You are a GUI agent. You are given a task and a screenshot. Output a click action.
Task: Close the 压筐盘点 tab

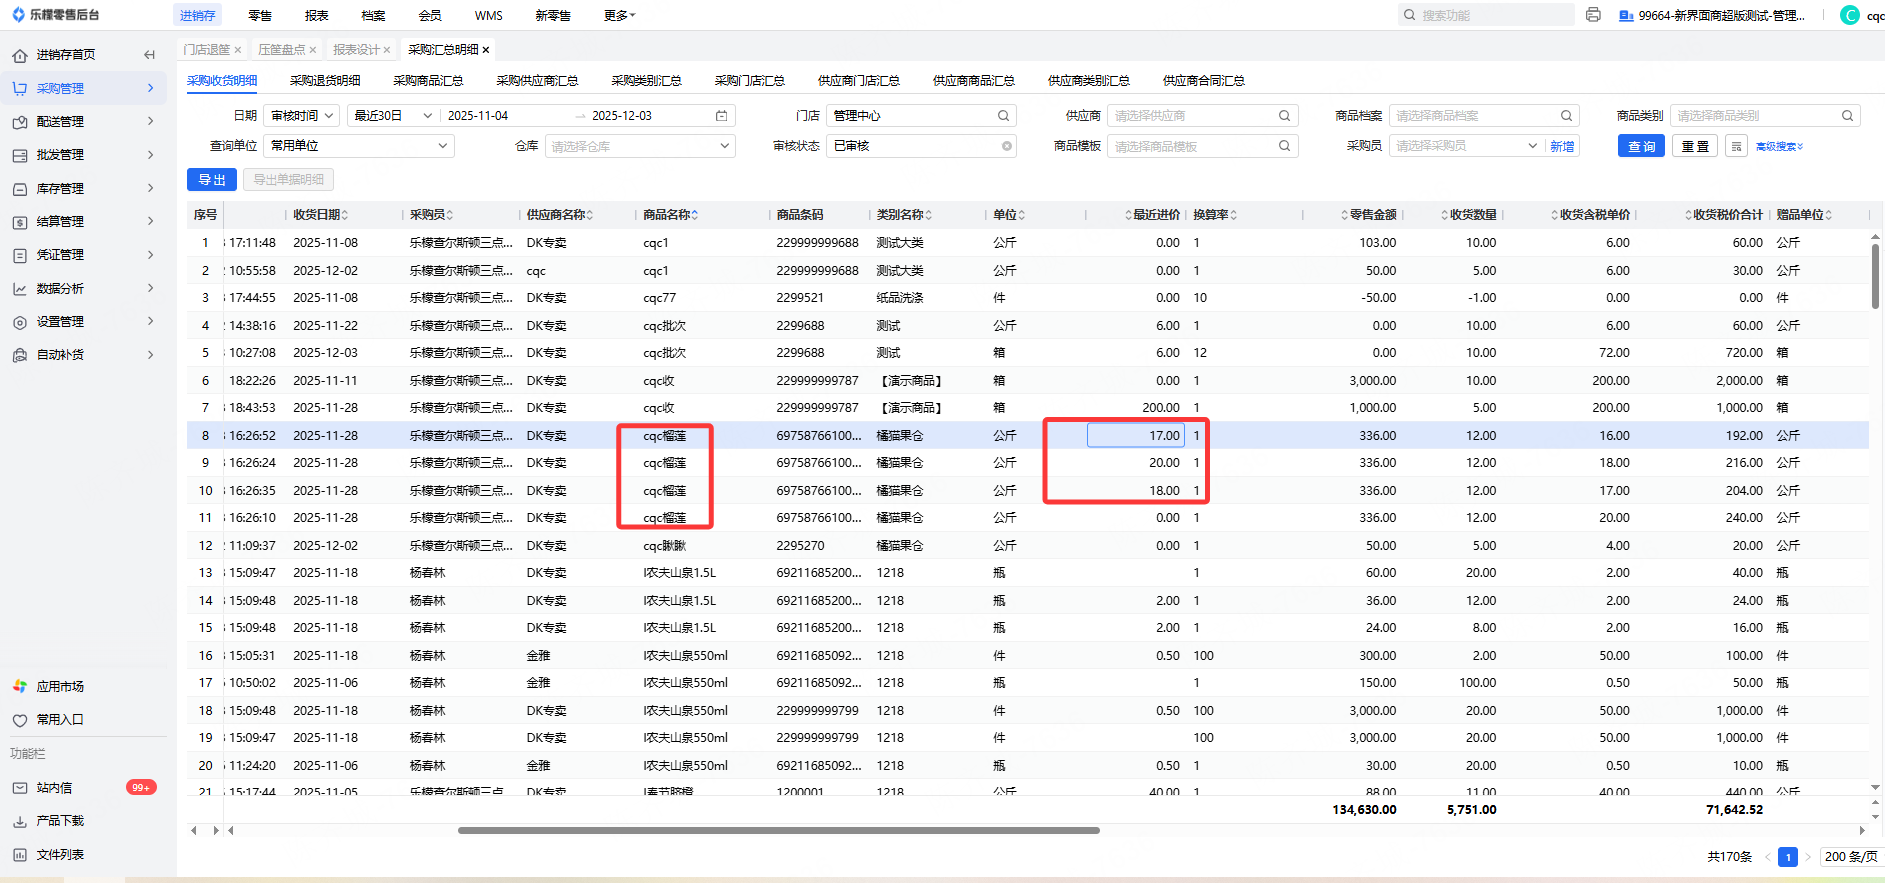313,50
